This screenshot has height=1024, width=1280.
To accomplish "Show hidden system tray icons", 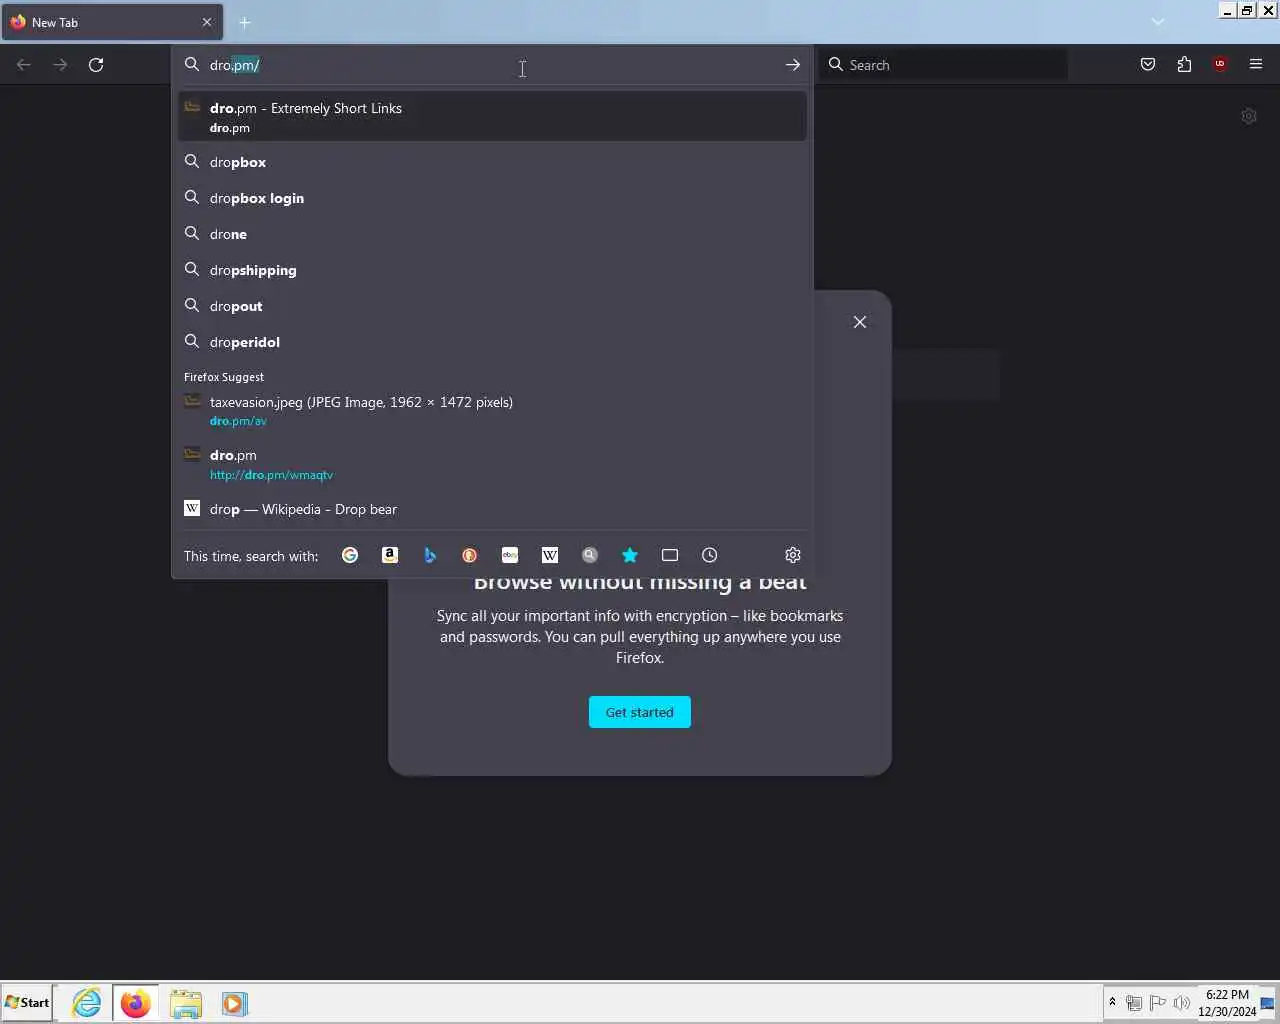I will click(x=1112, y=1002).
